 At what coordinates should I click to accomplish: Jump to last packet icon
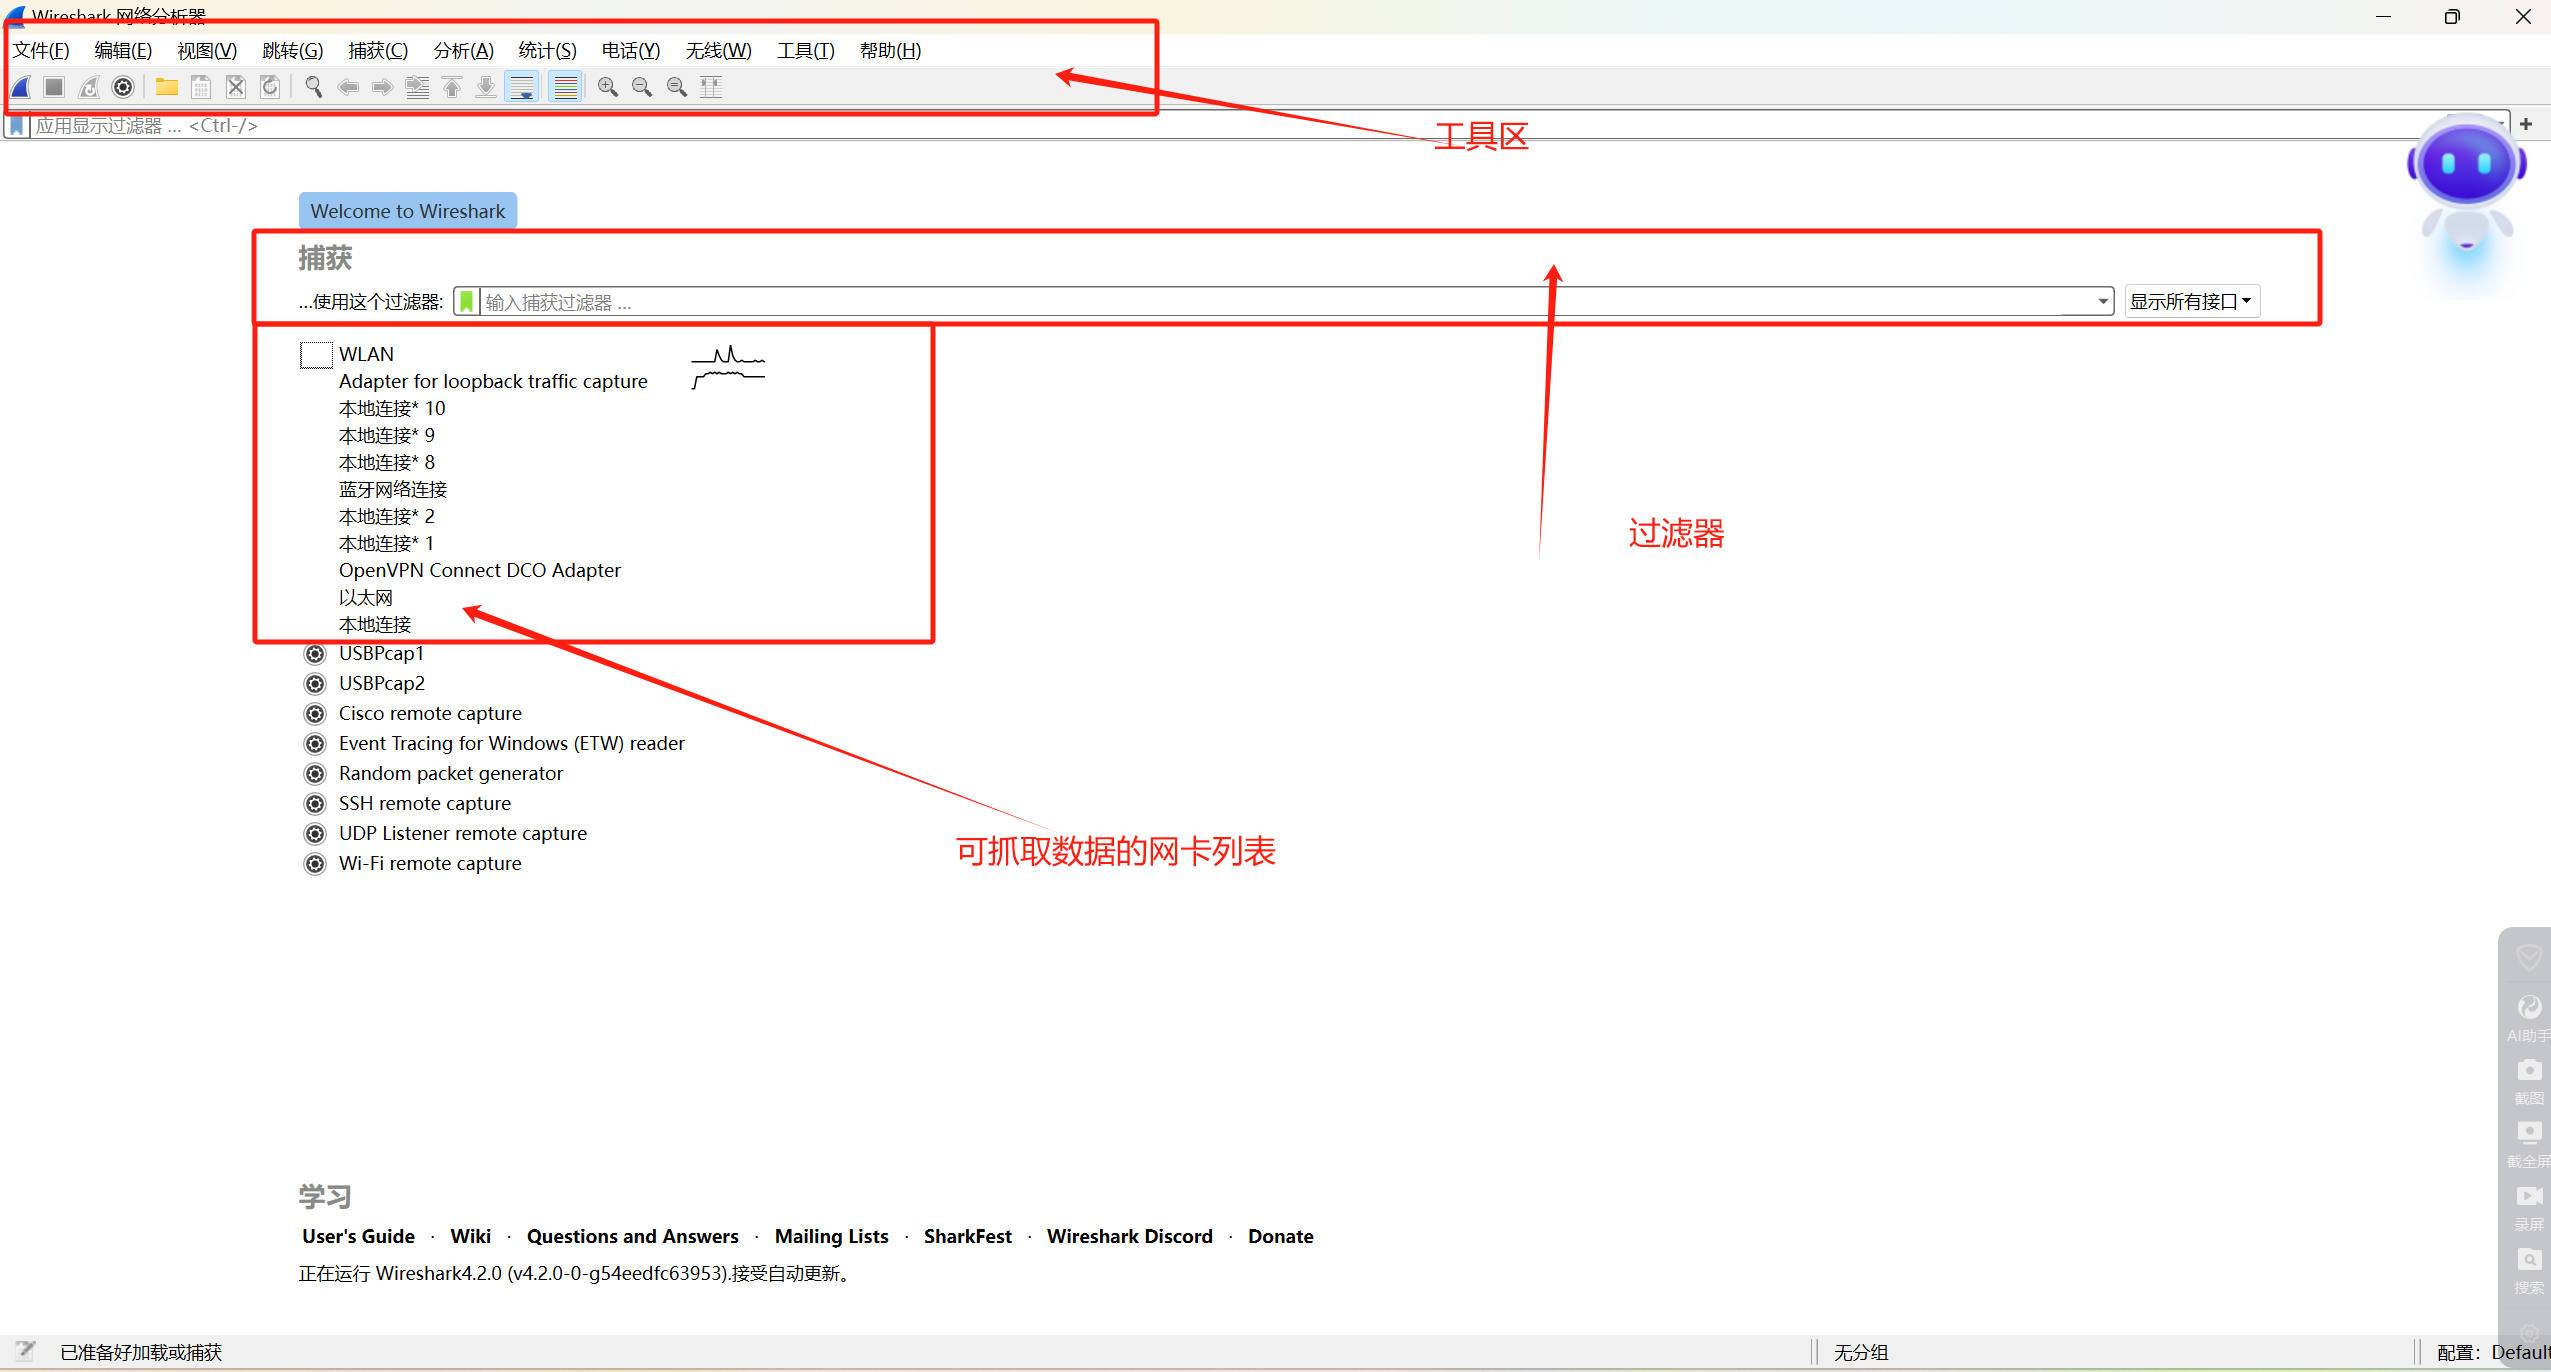(486, 87)
